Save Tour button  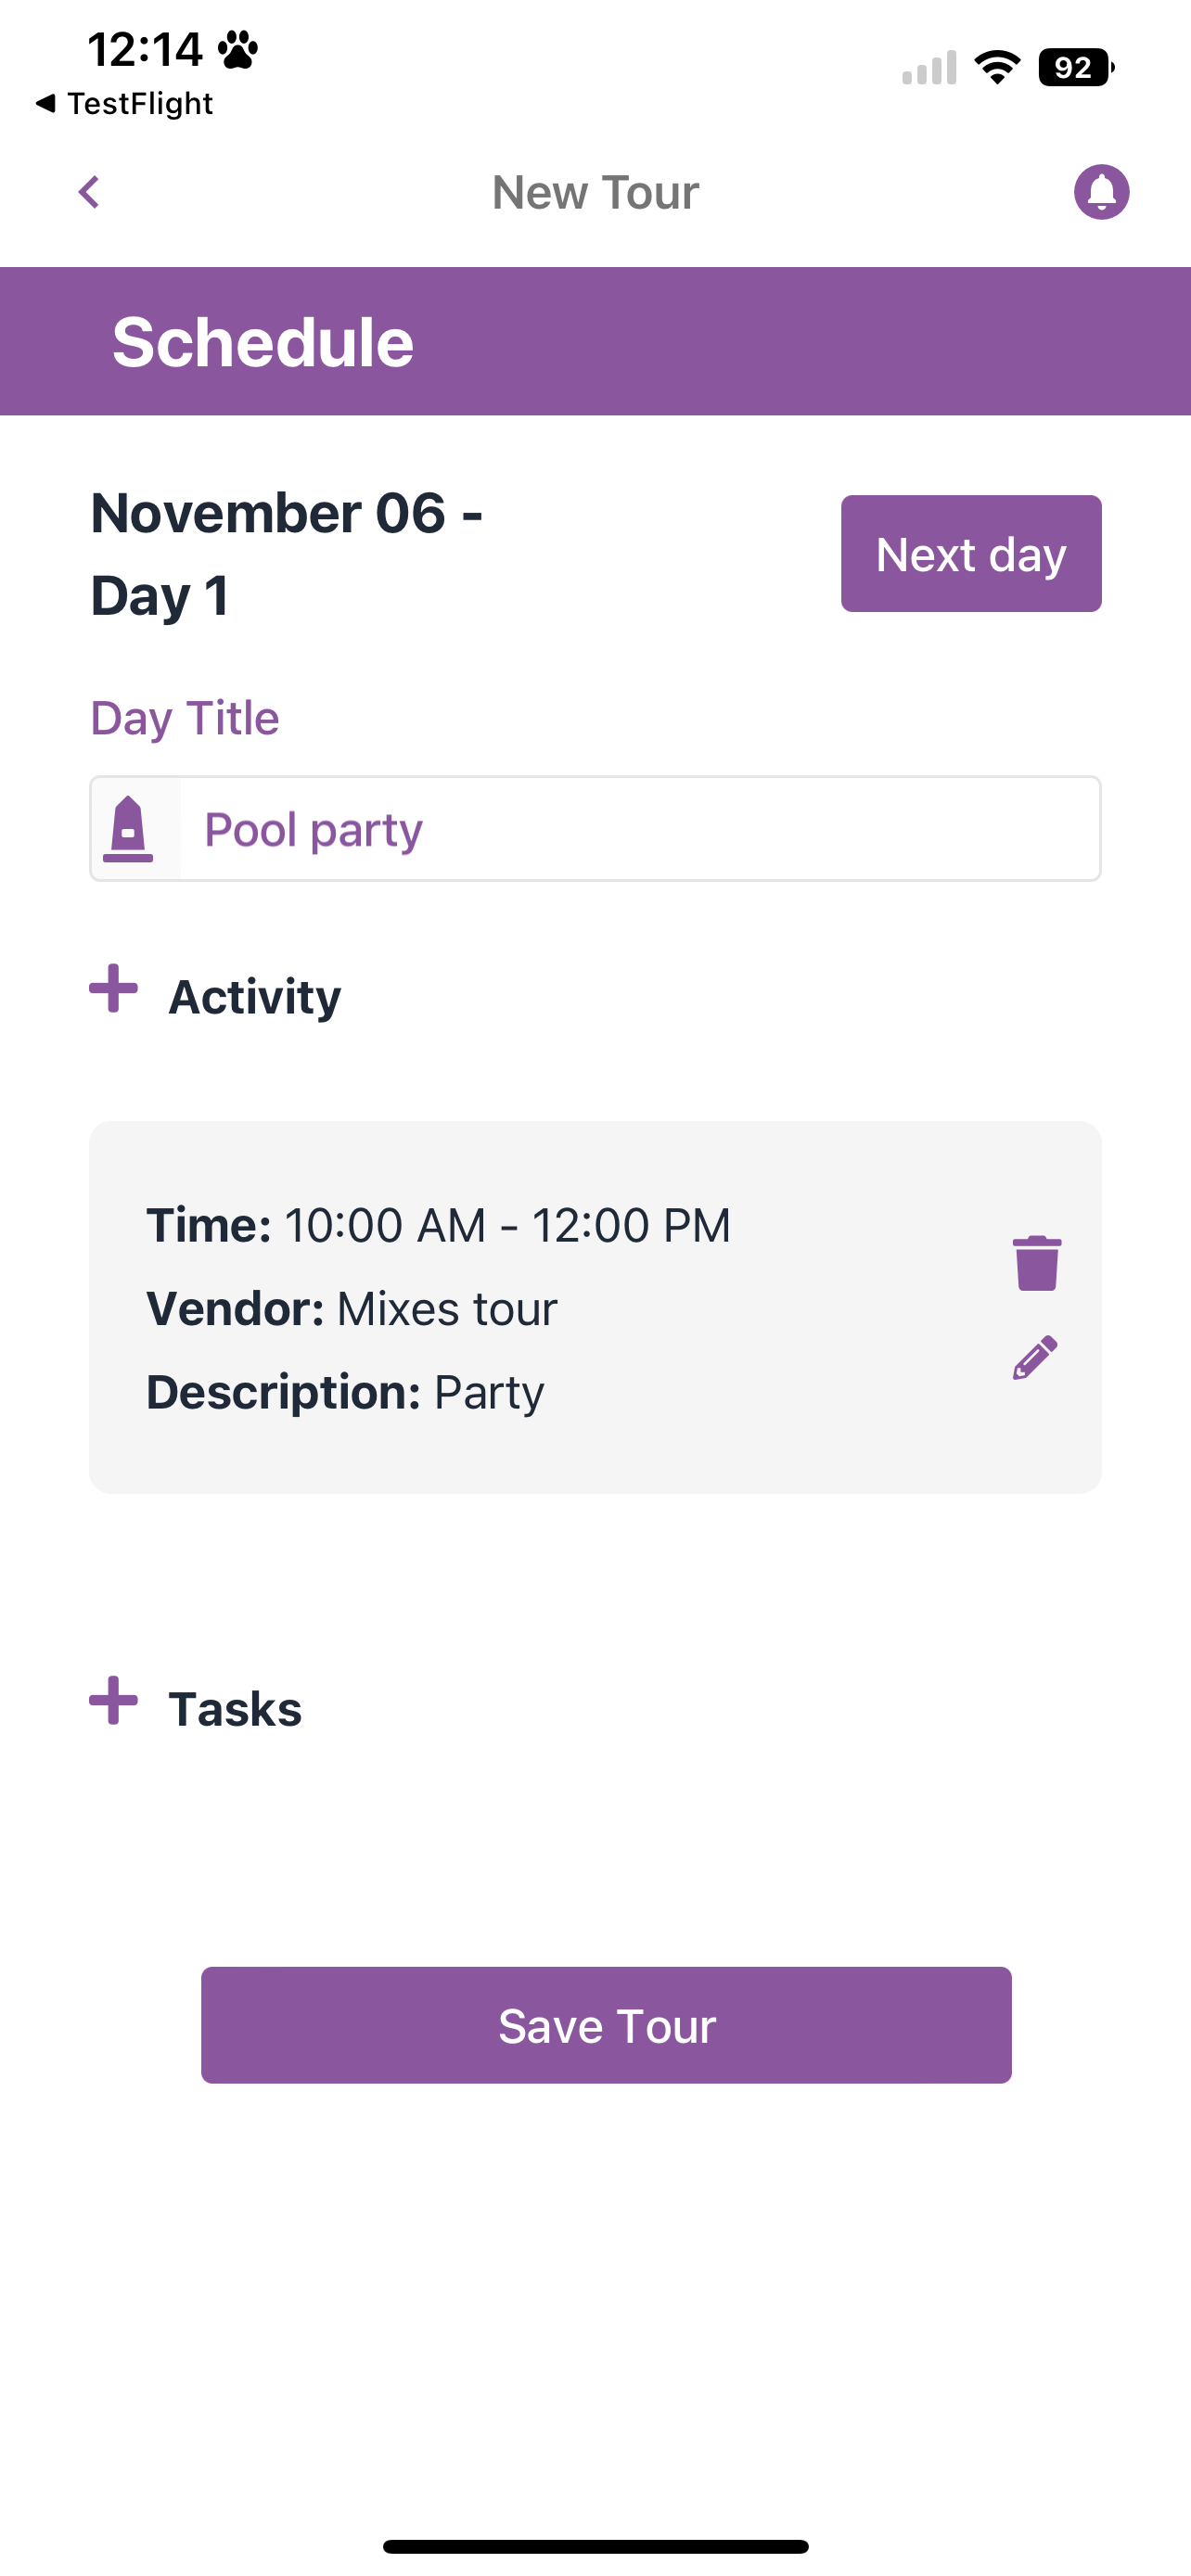coord(606,2025)
